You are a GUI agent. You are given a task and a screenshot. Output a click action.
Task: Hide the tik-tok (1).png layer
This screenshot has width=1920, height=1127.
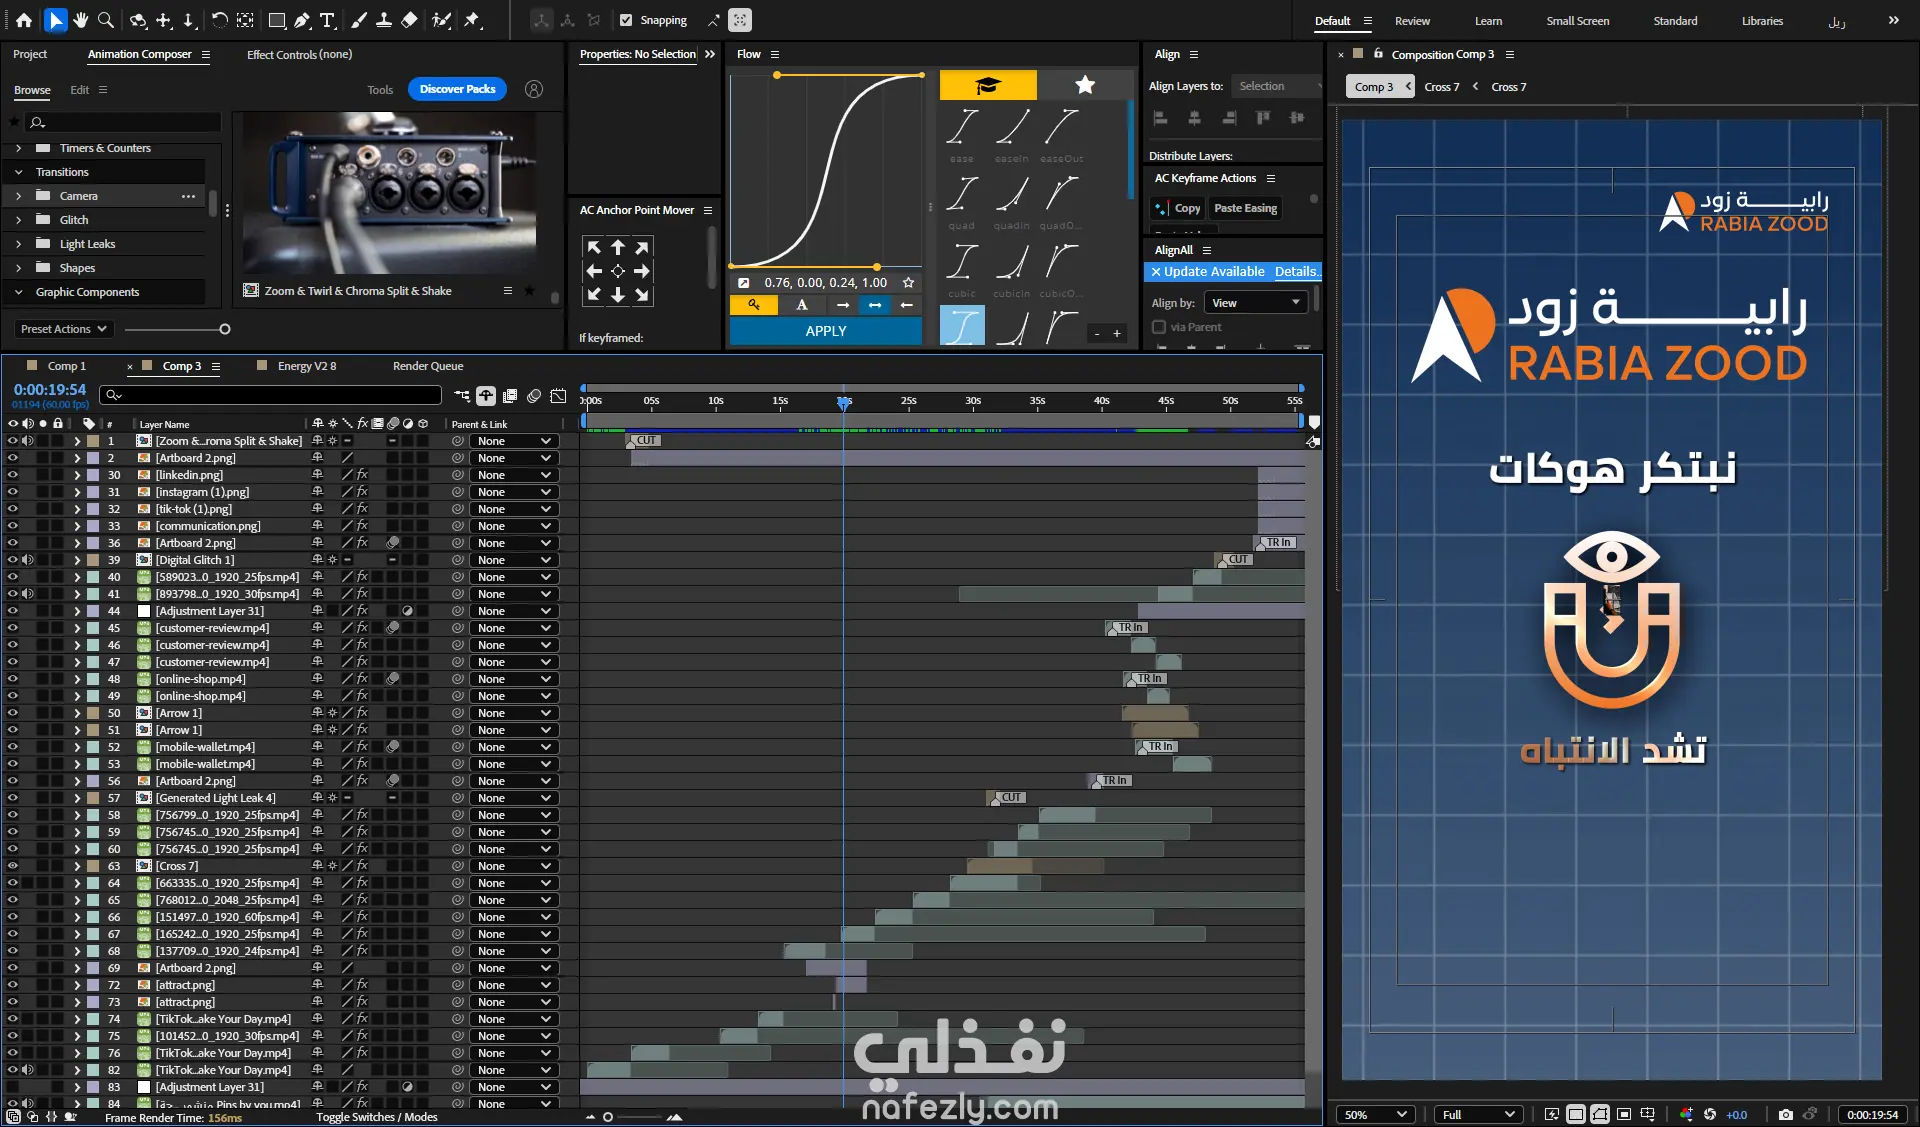pos(13,509)
